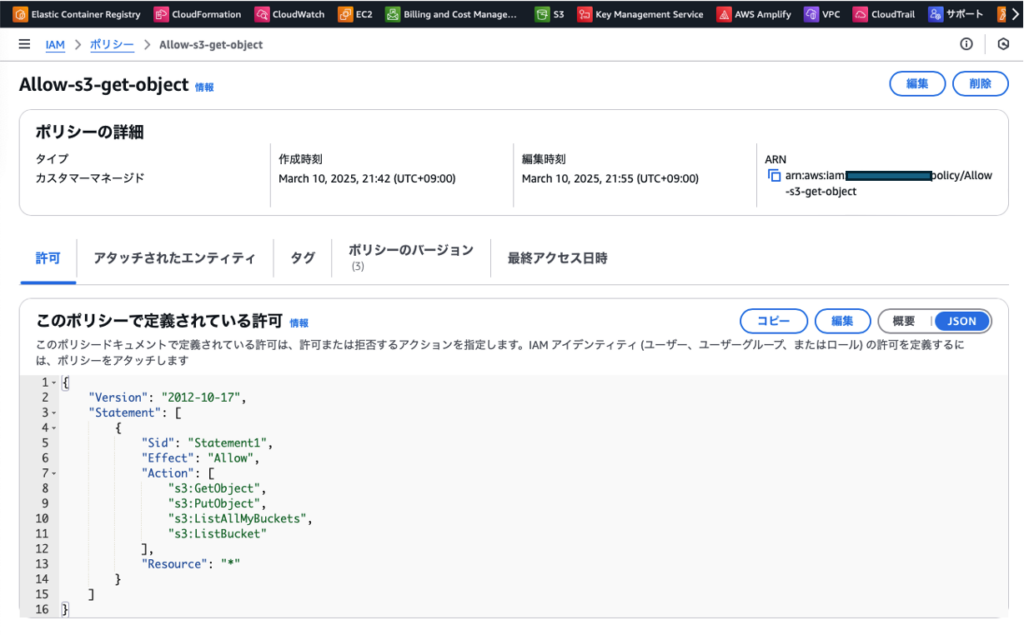The image size is (1024, 635).
Task: Click "s3:ListBucket" text in JSON
Action: [x=217, y=533]
